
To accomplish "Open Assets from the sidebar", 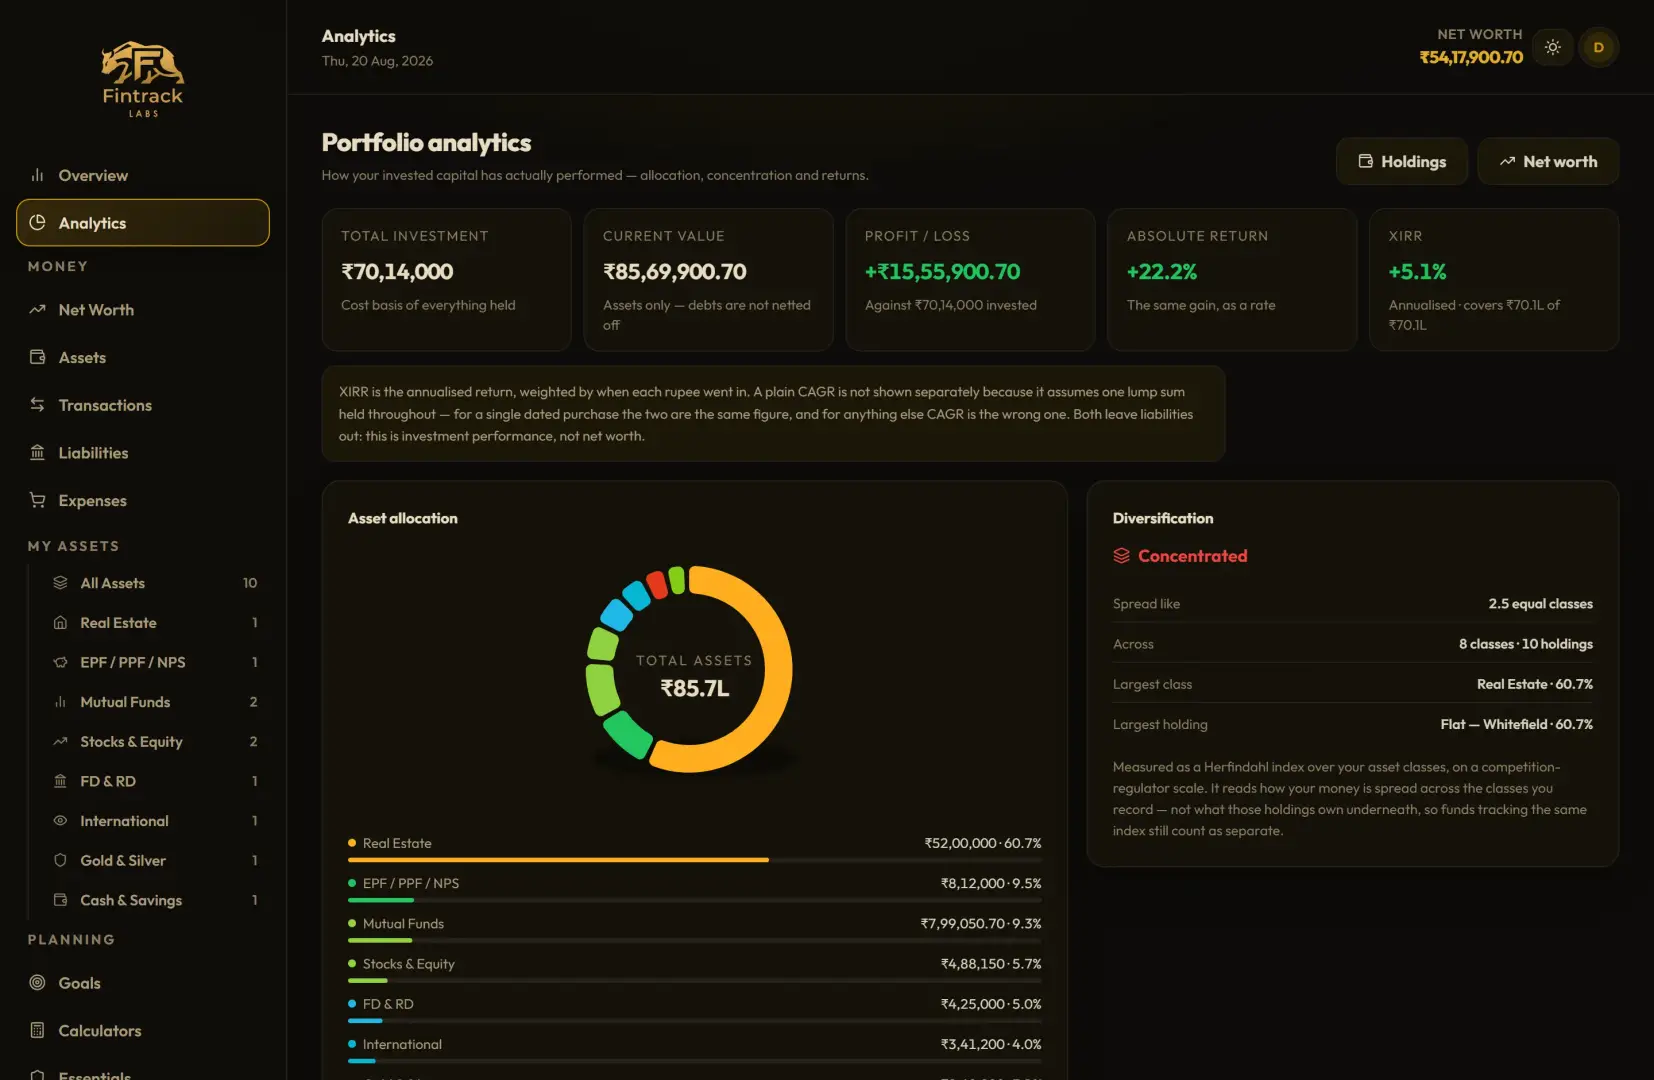I will click(143, 358).
